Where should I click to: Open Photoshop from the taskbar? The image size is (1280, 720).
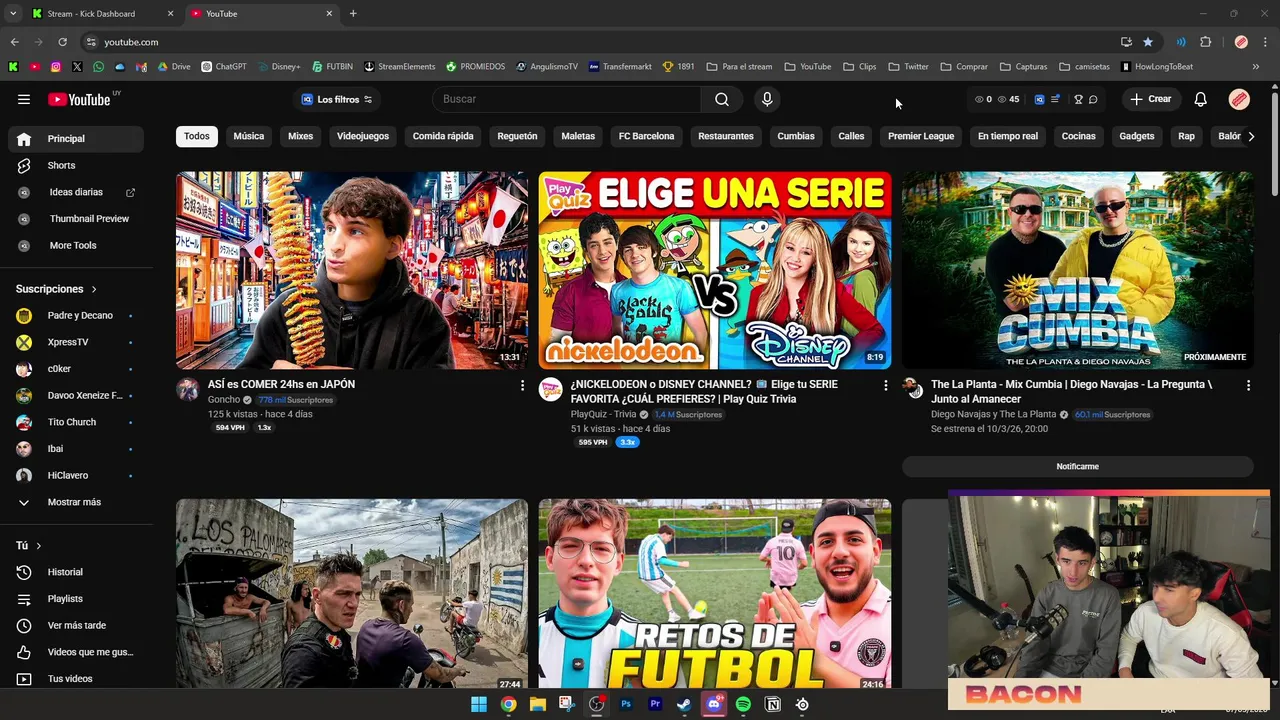pos(626,704)
